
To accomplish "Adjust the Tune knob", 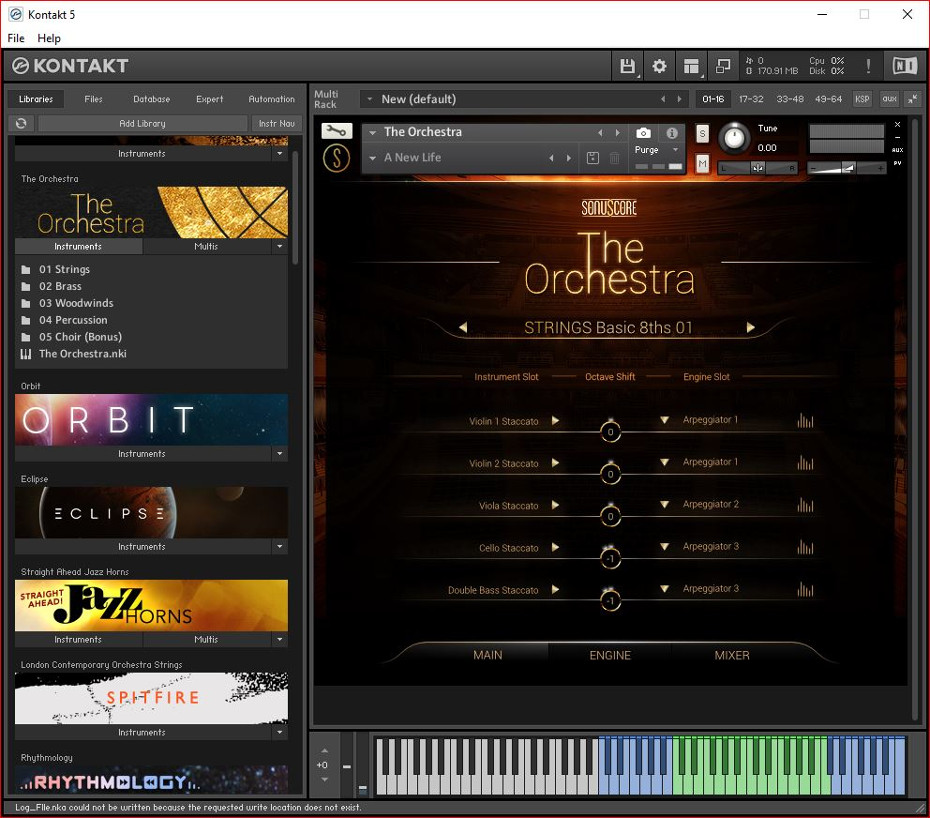I will click(734, 138).
